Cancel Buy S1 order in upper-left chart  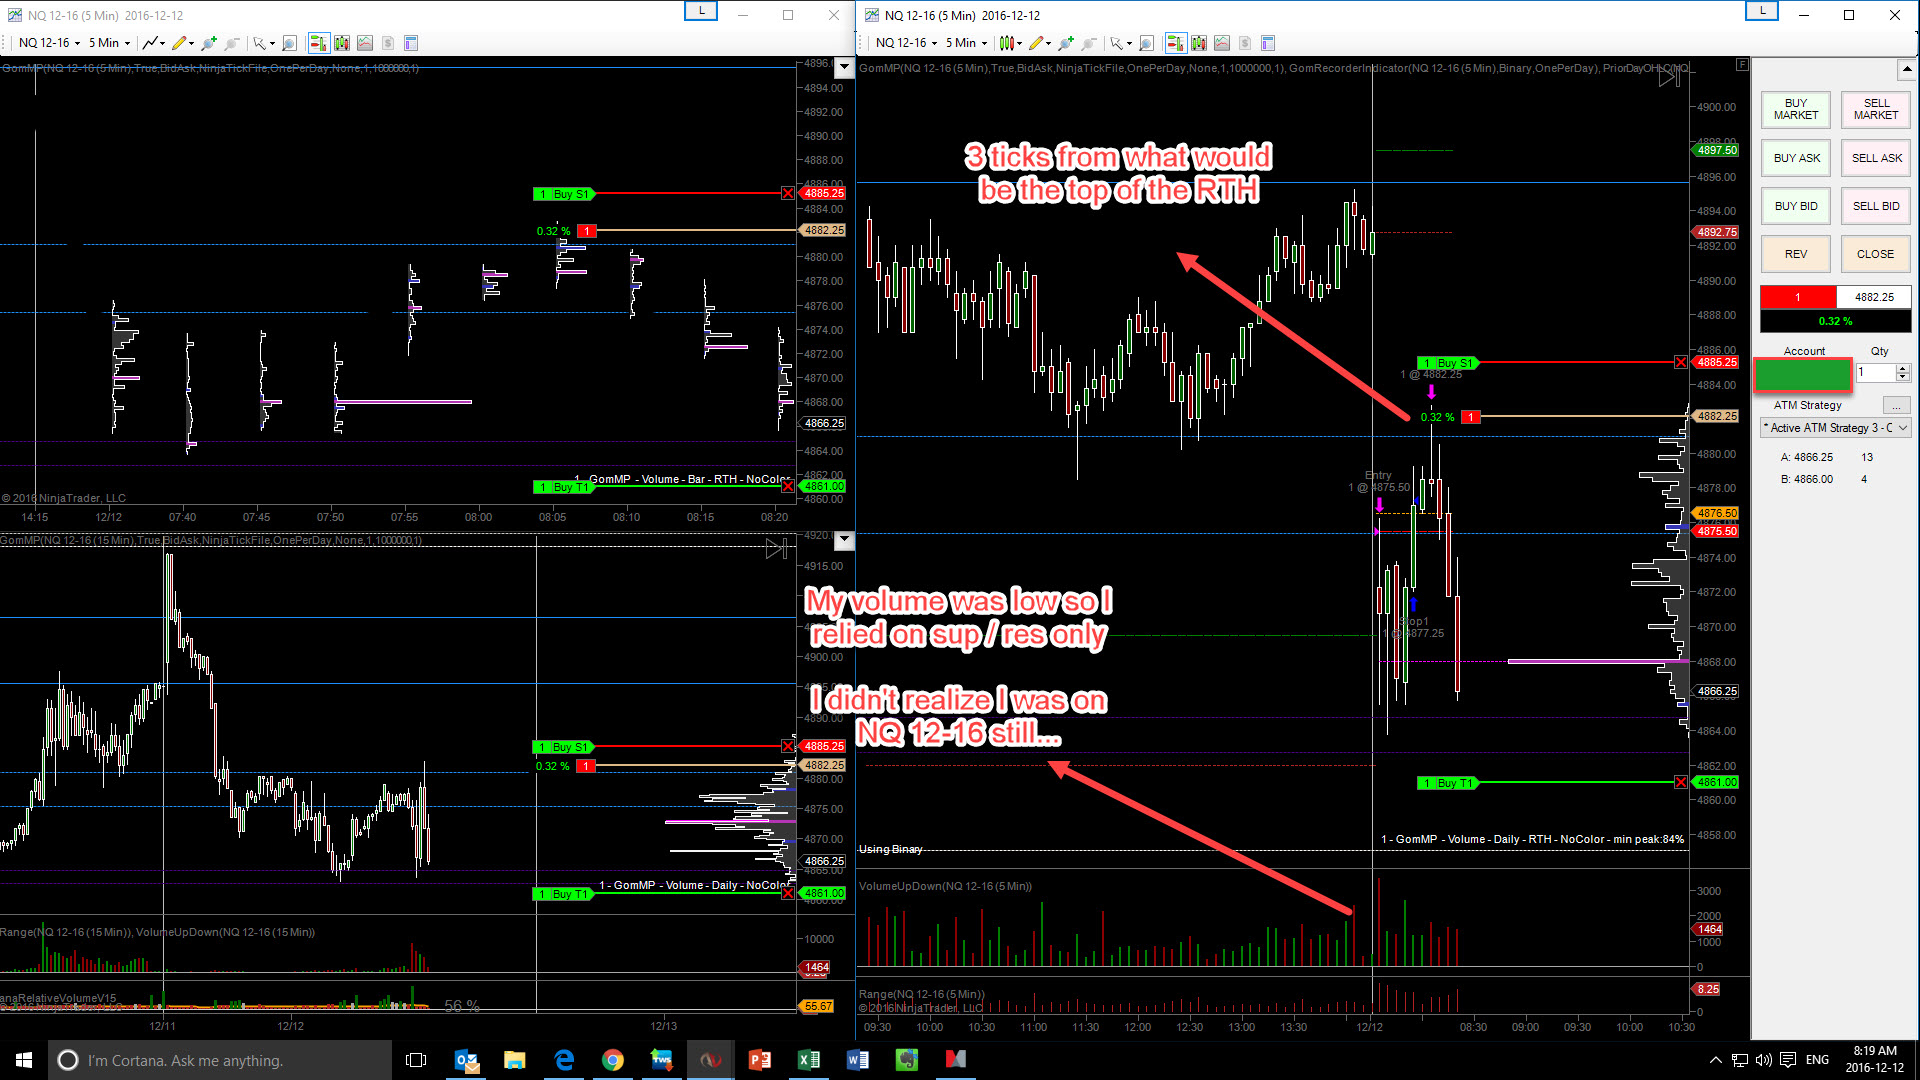[788, 193]
